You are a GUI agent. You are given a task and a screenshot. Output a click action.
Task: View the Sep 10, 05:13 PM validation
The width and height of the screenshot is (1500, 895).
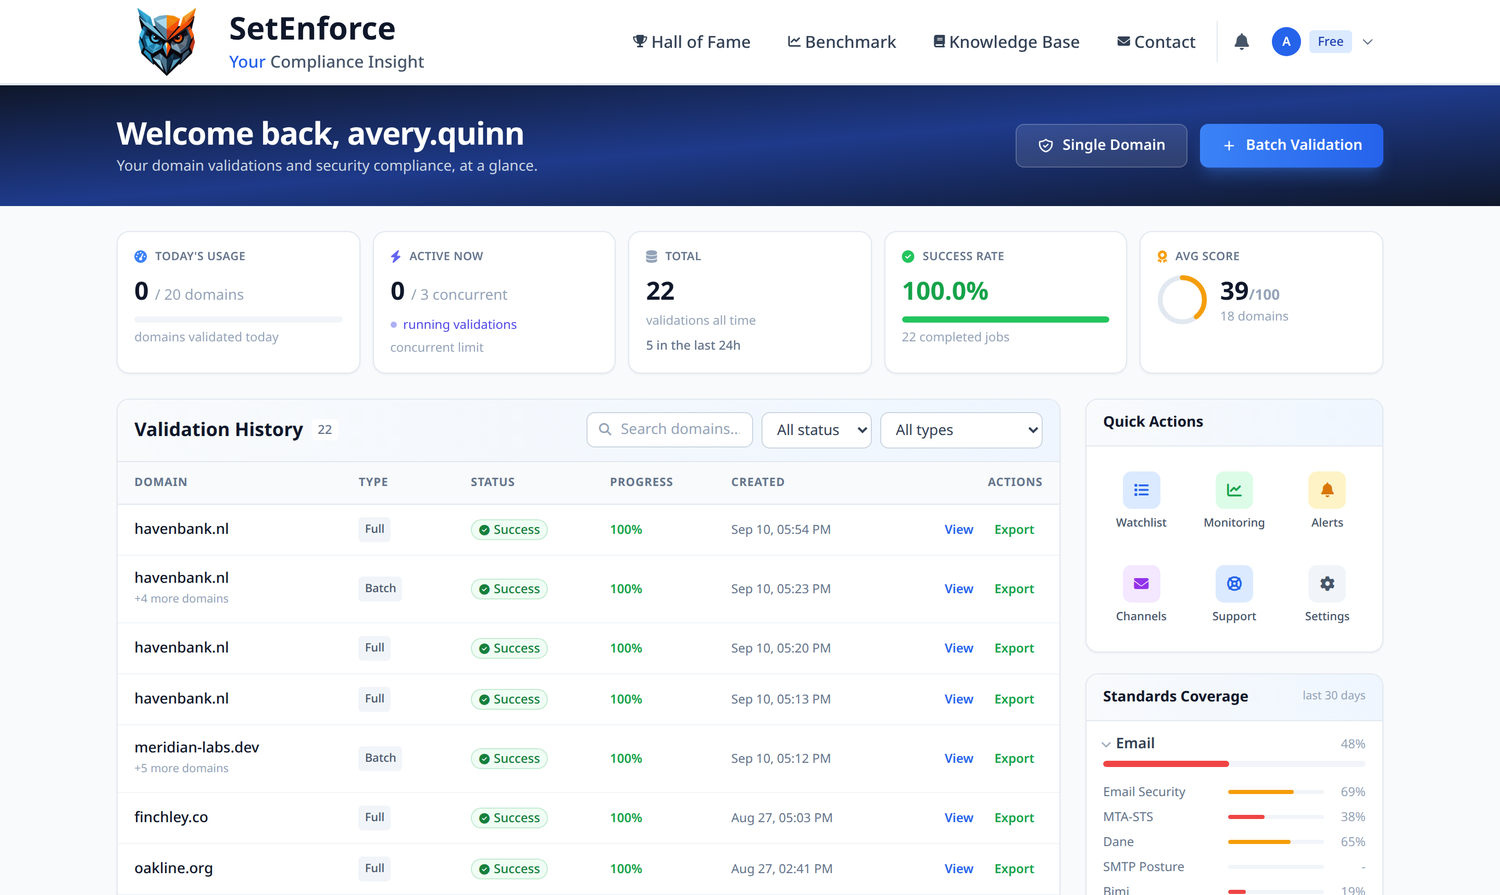[959, 699]
